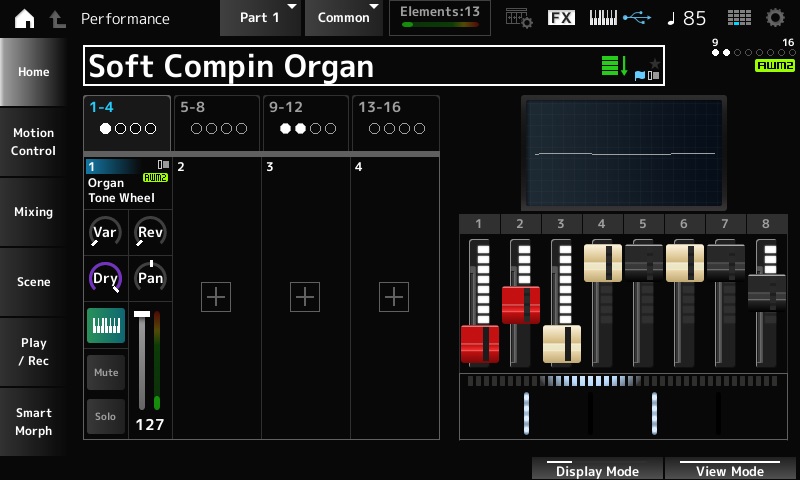
Task: Click the exit up-arrow icon
Action: pos(57,18)
